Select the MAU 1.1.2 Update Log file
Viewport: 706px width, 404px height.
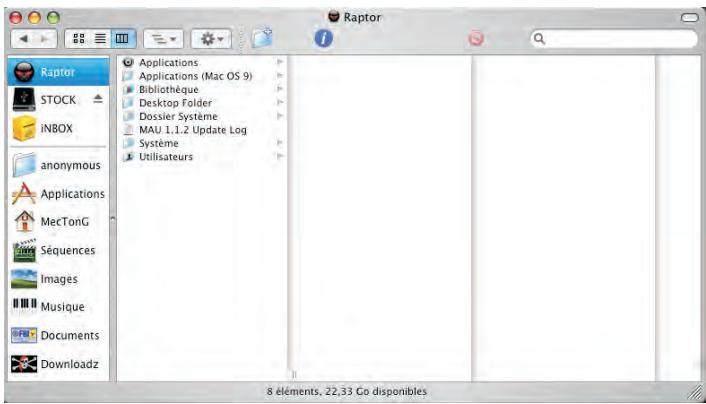click(202, 130)
